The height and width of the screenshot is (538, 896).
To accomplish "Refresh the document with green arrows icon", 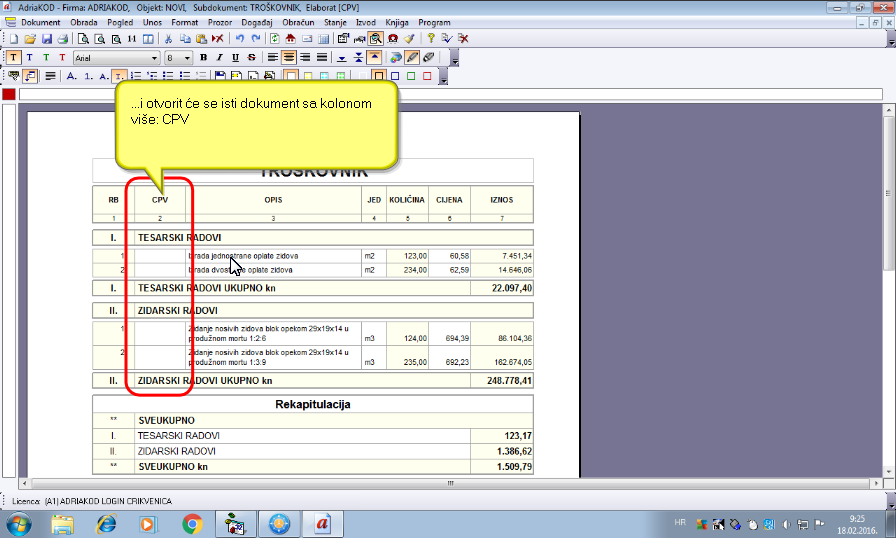I will (275, 39).
